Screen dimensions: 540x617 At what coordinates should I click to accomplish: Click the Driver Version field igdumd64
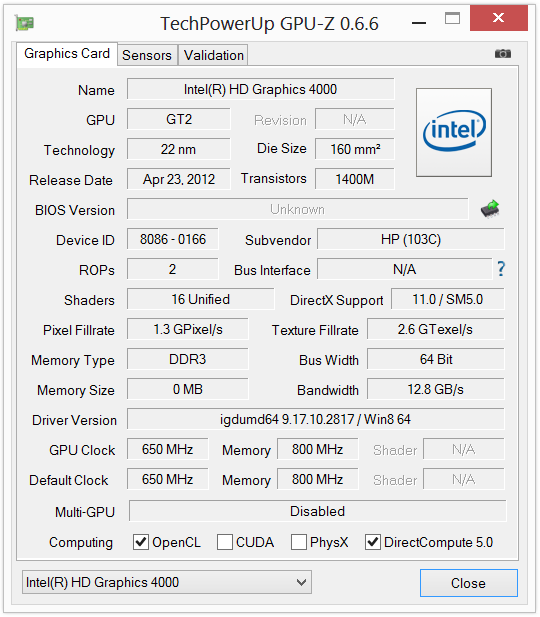[x=316, y=419]
